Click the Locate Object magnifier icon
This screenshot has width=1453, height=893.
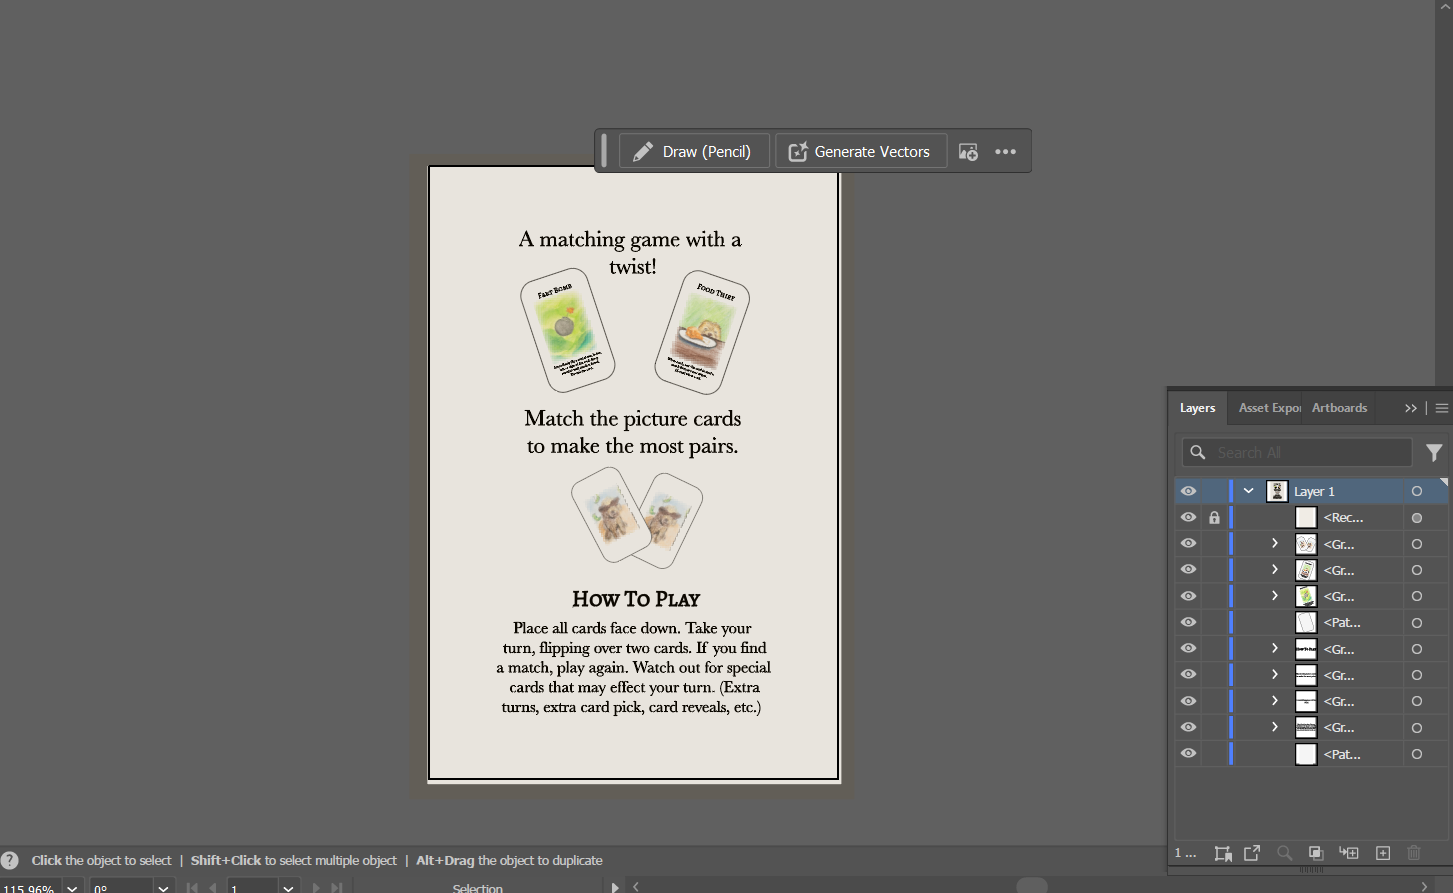pos(1285,853)
